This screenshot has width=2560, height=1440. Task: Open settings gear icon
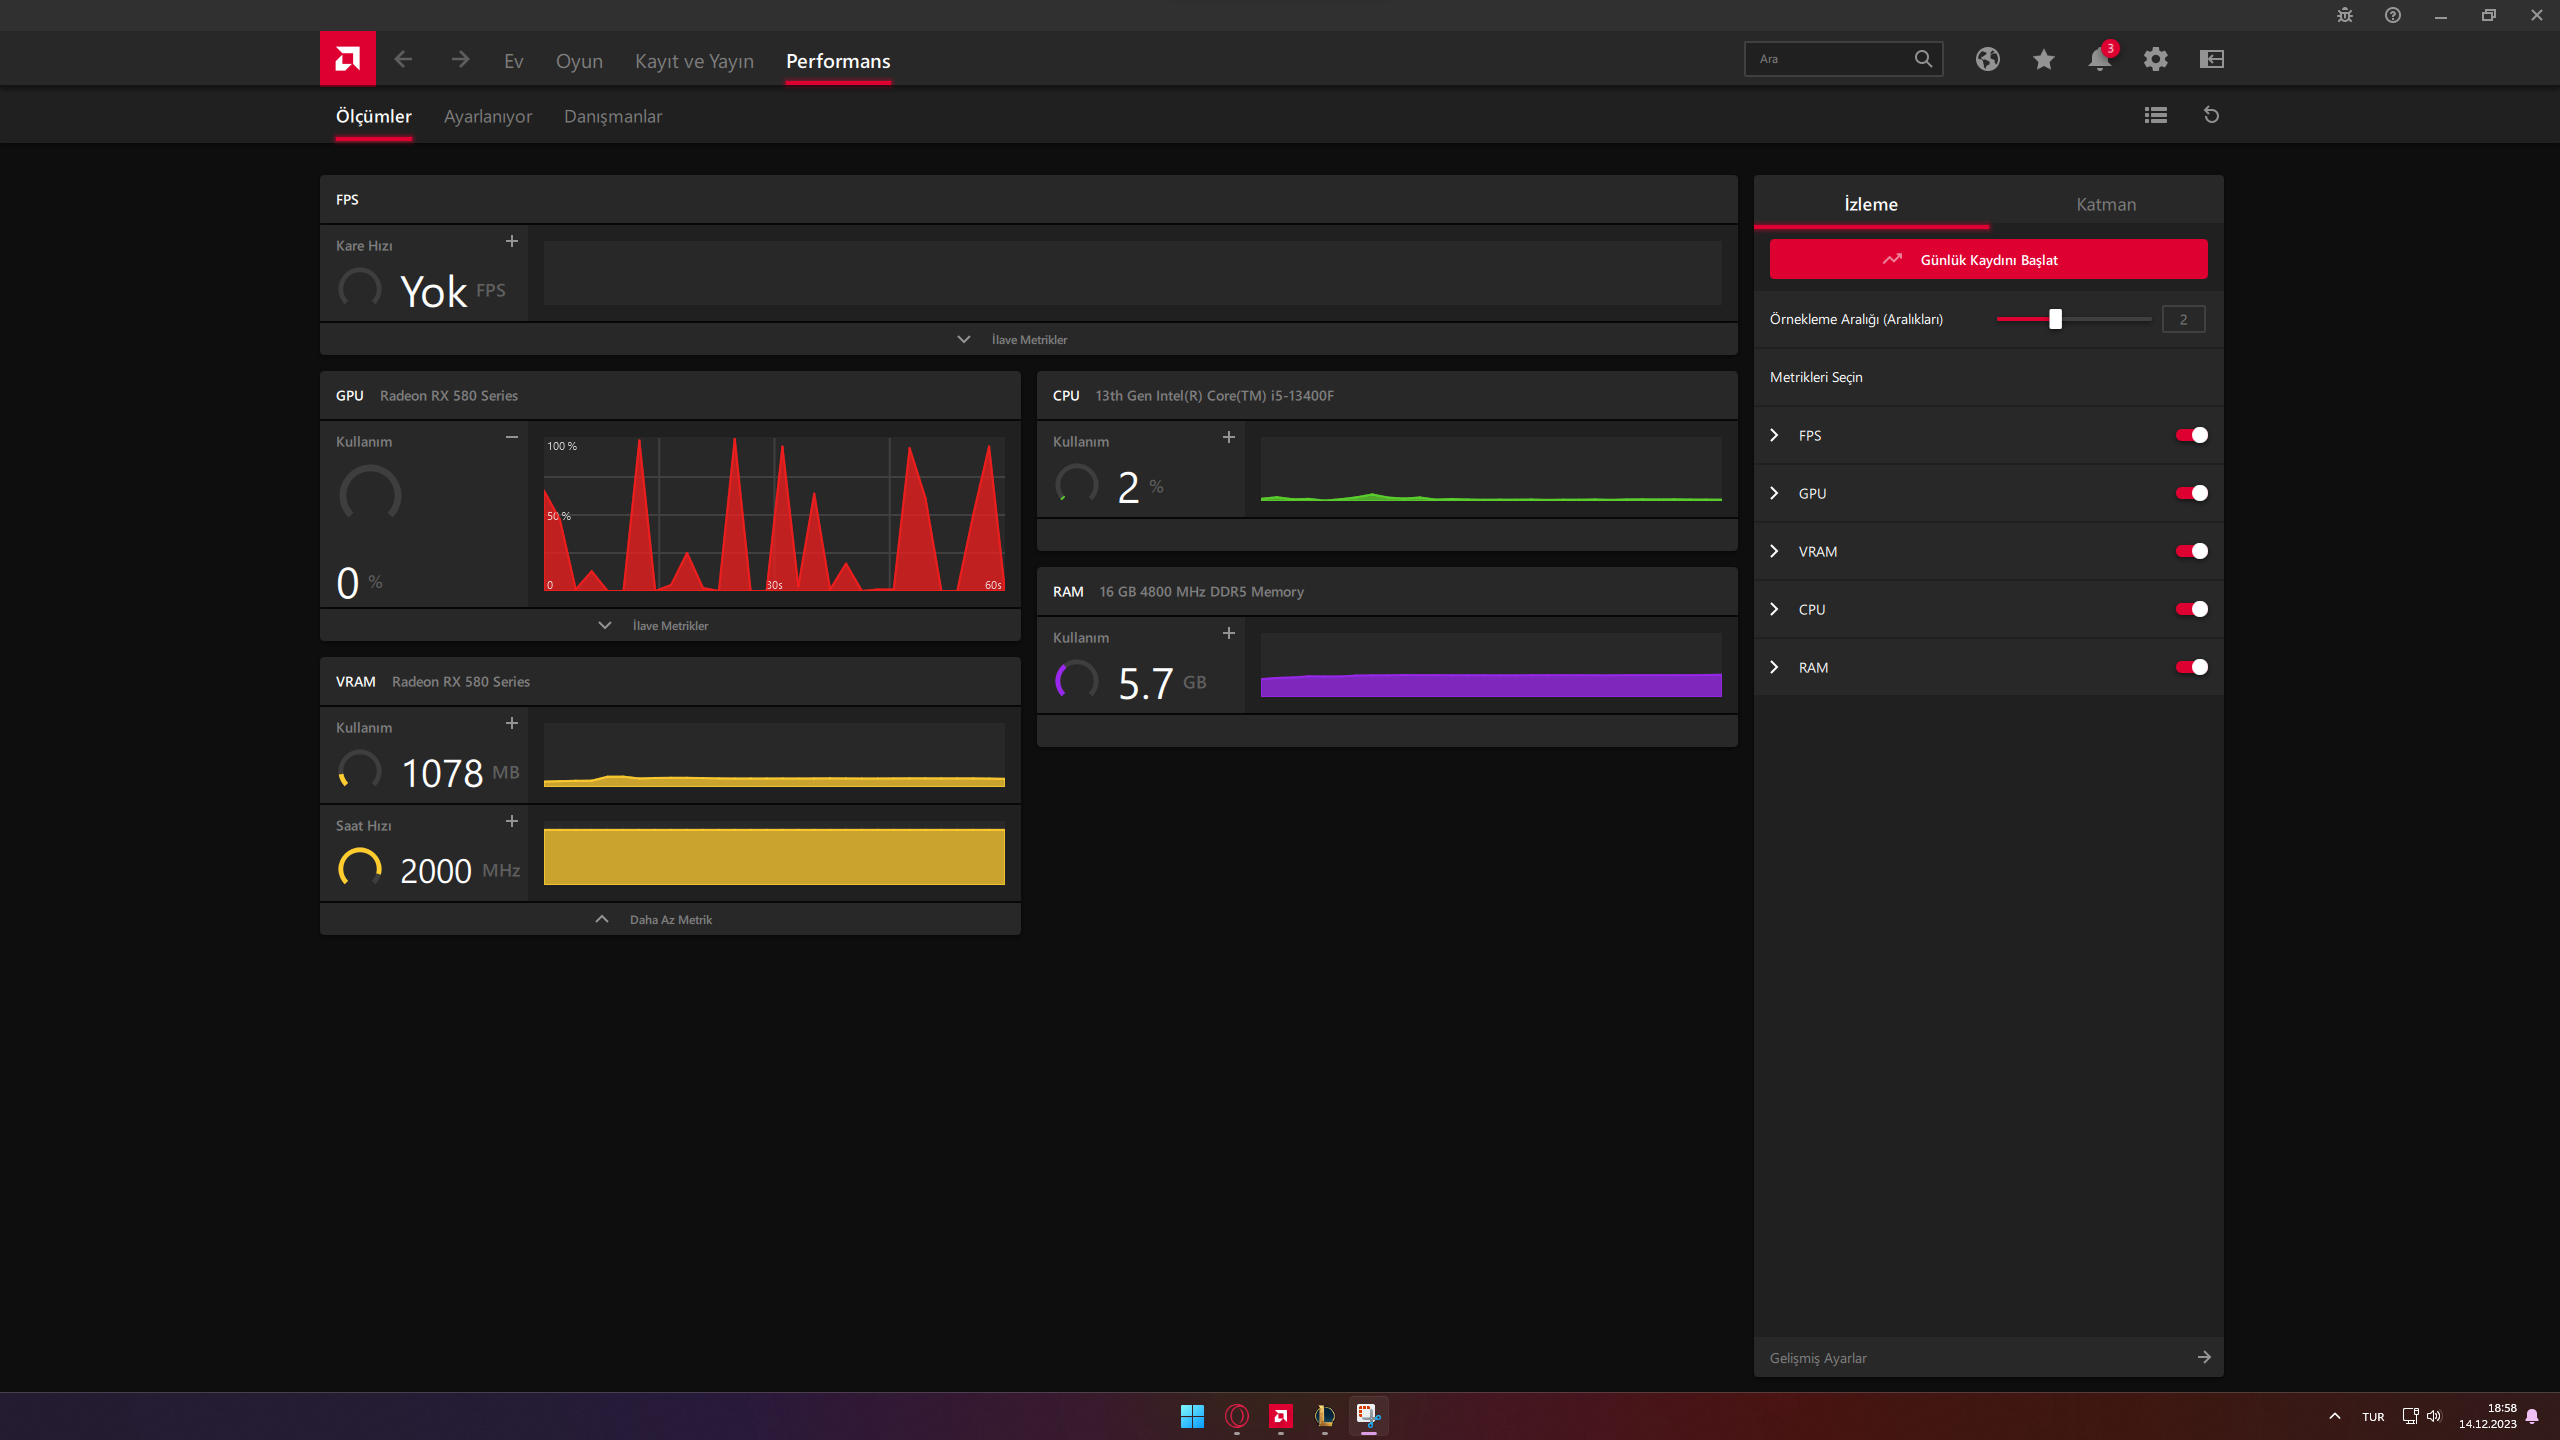point(2155,59)
